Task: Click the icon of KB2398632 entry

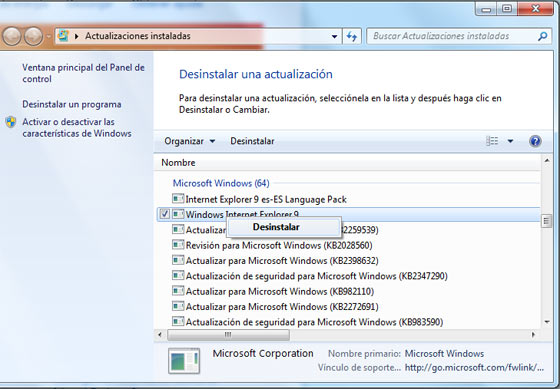Action: tap(178, 260)
